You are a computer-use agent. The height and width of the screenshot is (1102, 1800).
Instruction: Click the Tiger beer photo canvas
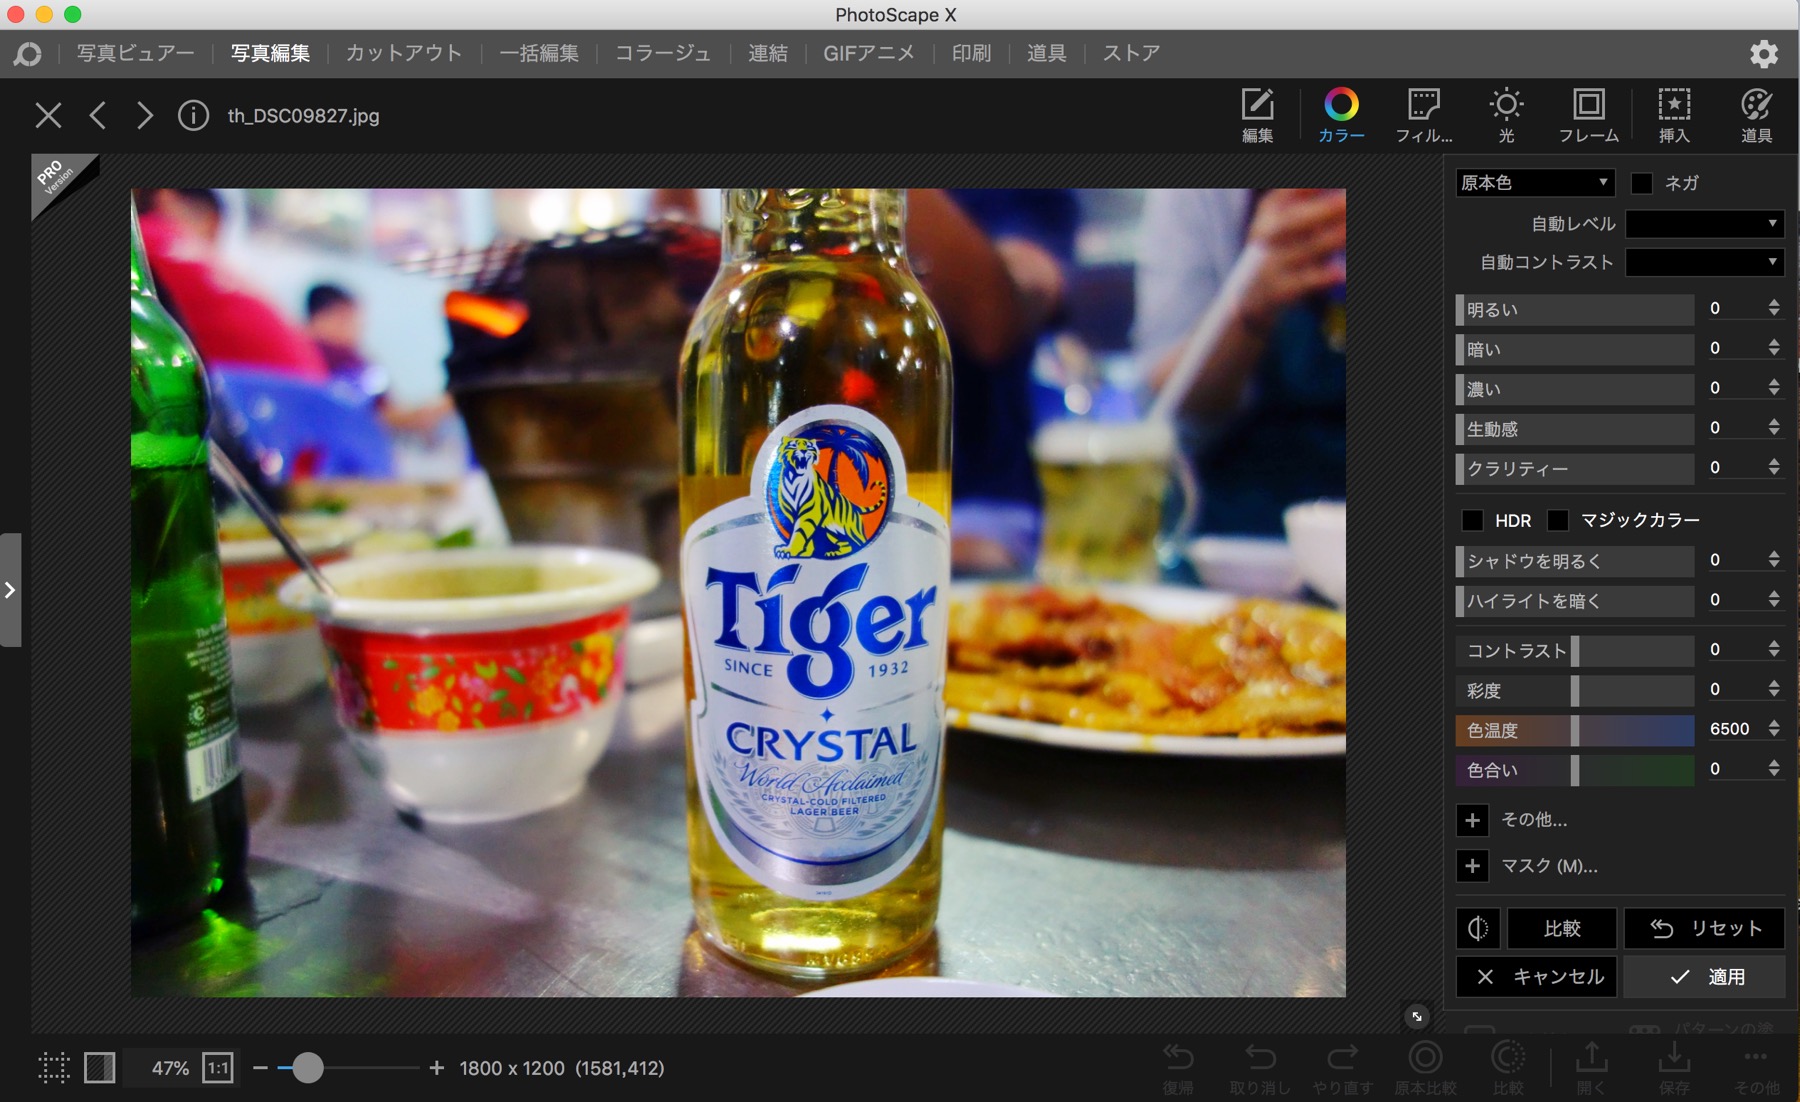738,592
